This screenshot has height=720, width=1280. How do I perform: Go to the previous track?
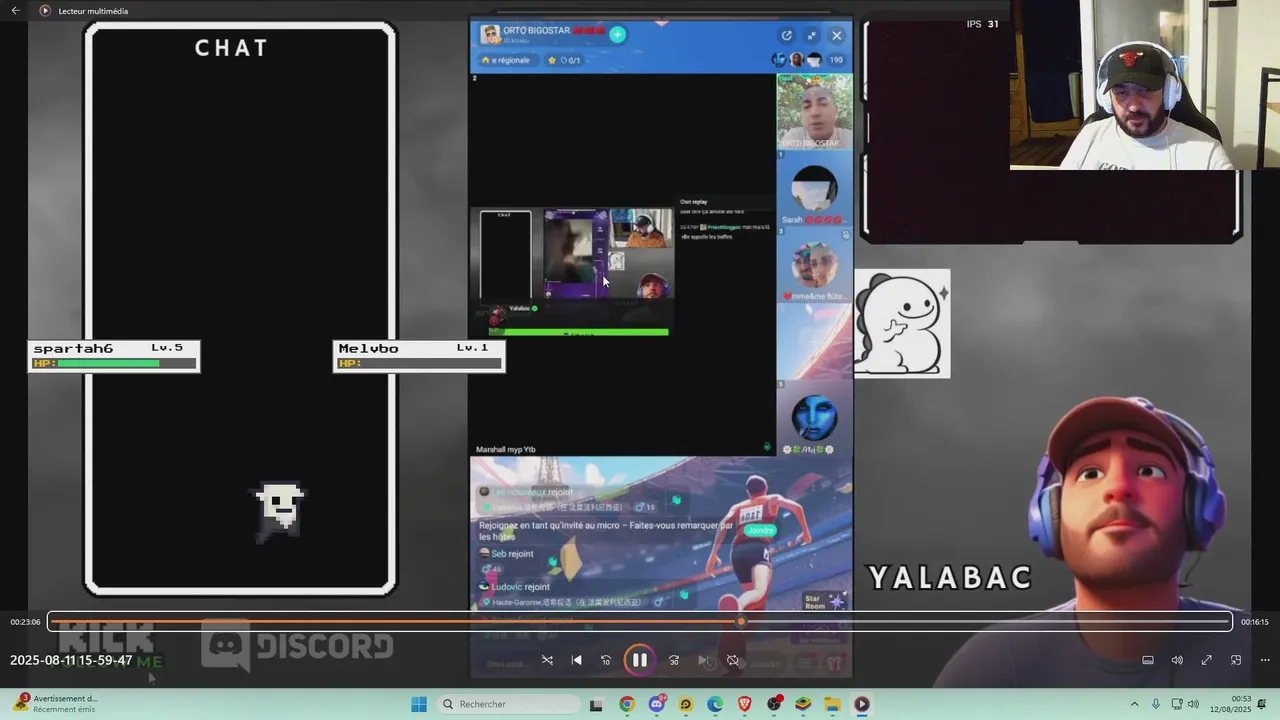click(x=576, y=660)
